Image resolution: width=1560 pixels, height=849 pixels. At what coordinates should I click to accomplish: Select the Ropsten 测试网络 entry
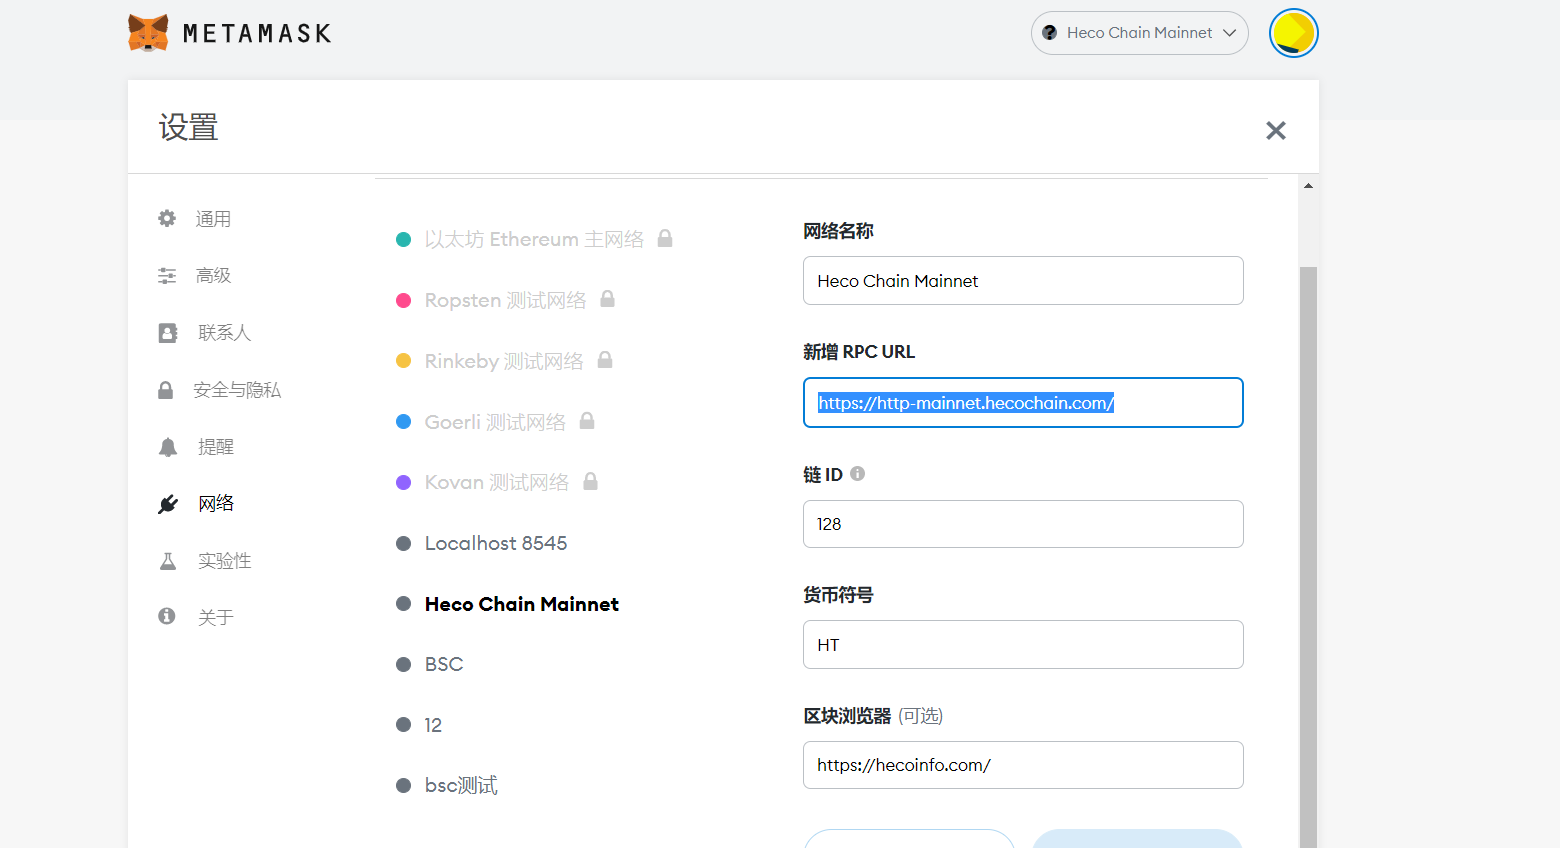pyautogui.click(x=505, y=300)
